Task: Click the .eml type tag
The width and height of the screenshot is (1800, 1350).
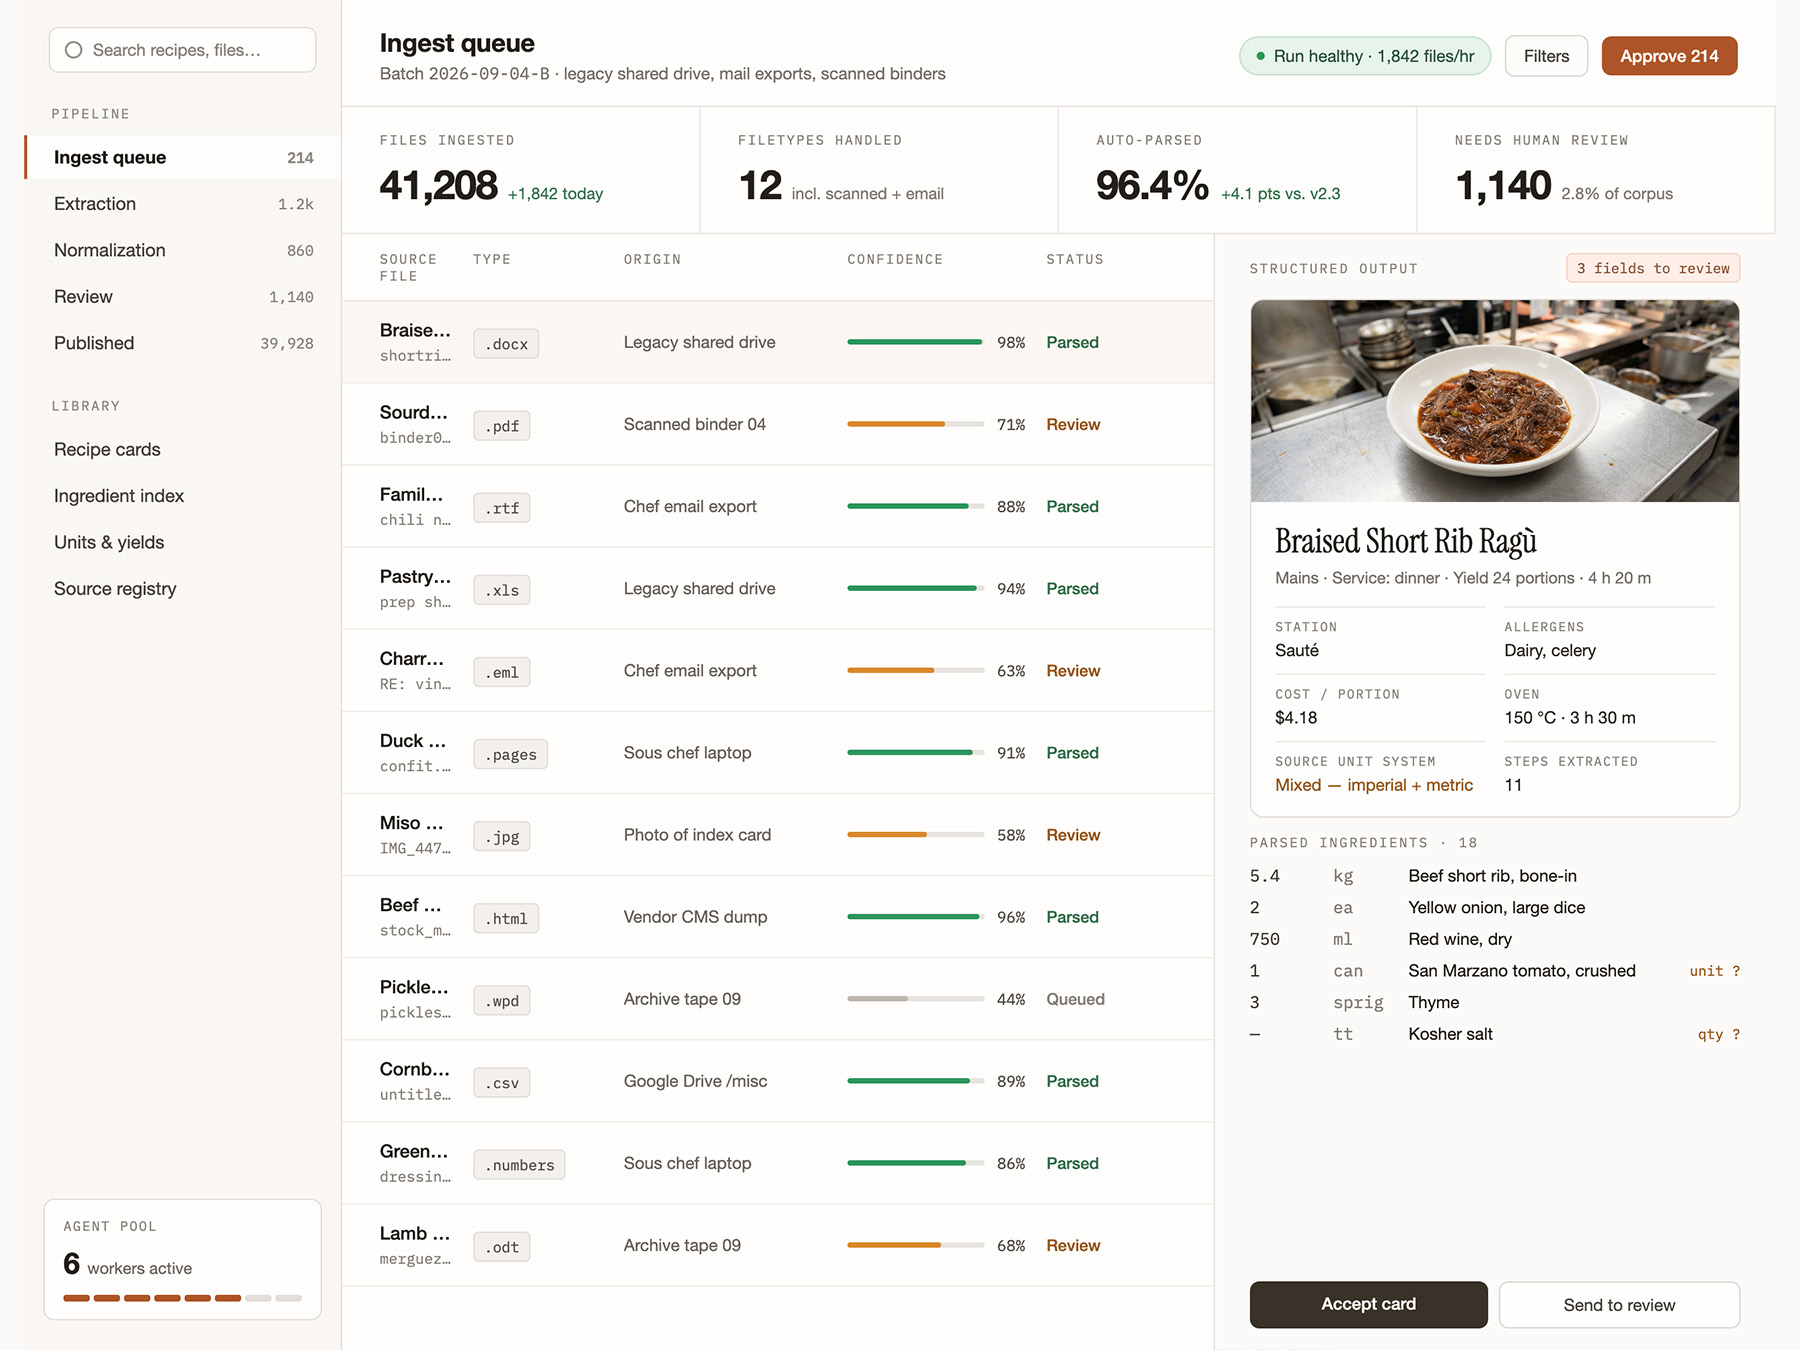Action: coord(502,672)
